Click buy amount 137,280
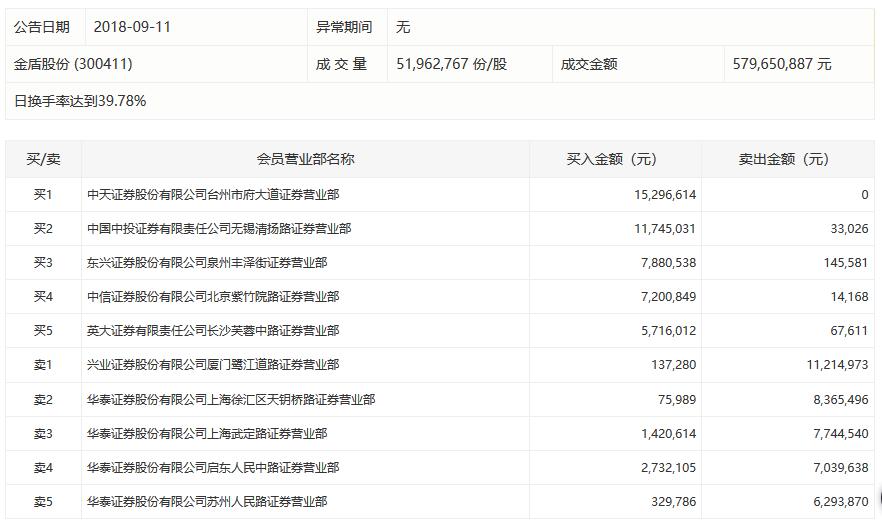The height and width of the screenshot is (528, 882). (x=674, y=365)
